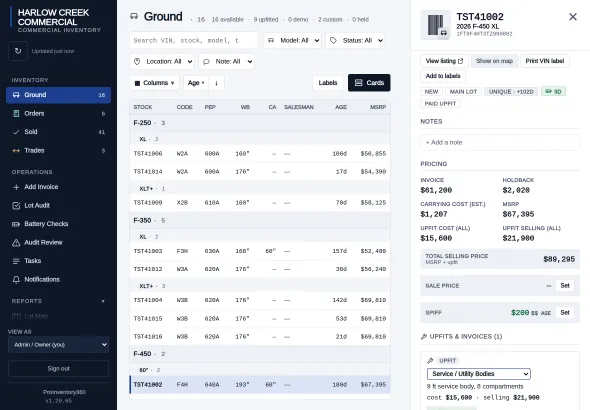Click the Sign out button
The height and width of the screenshot is (410, 590).
click(58, 369)
